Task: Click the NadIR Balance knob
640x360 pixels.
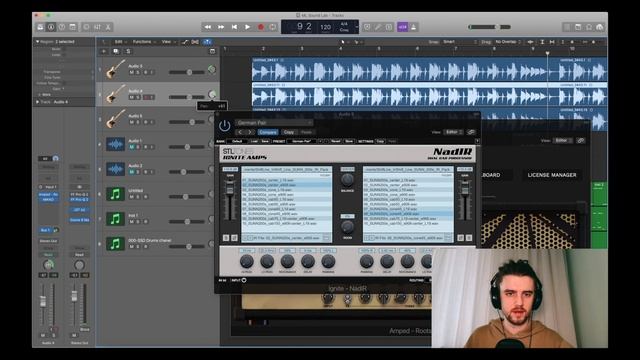Action: click(347, 179)
